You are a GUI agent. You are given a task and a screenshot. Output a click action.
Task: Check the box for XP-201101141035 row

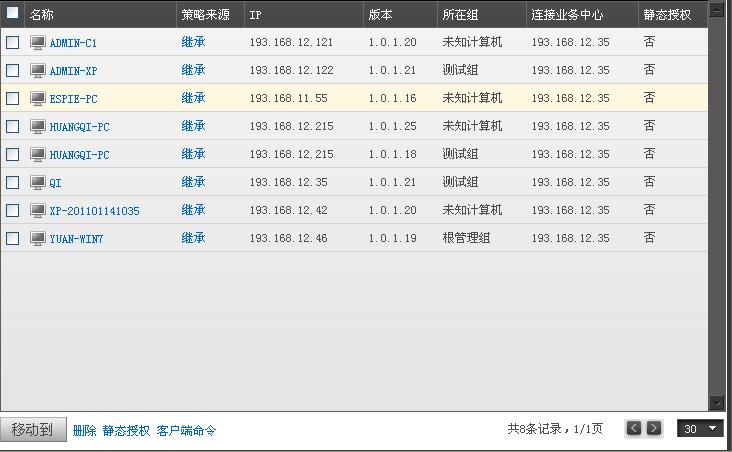click(13, 211)
